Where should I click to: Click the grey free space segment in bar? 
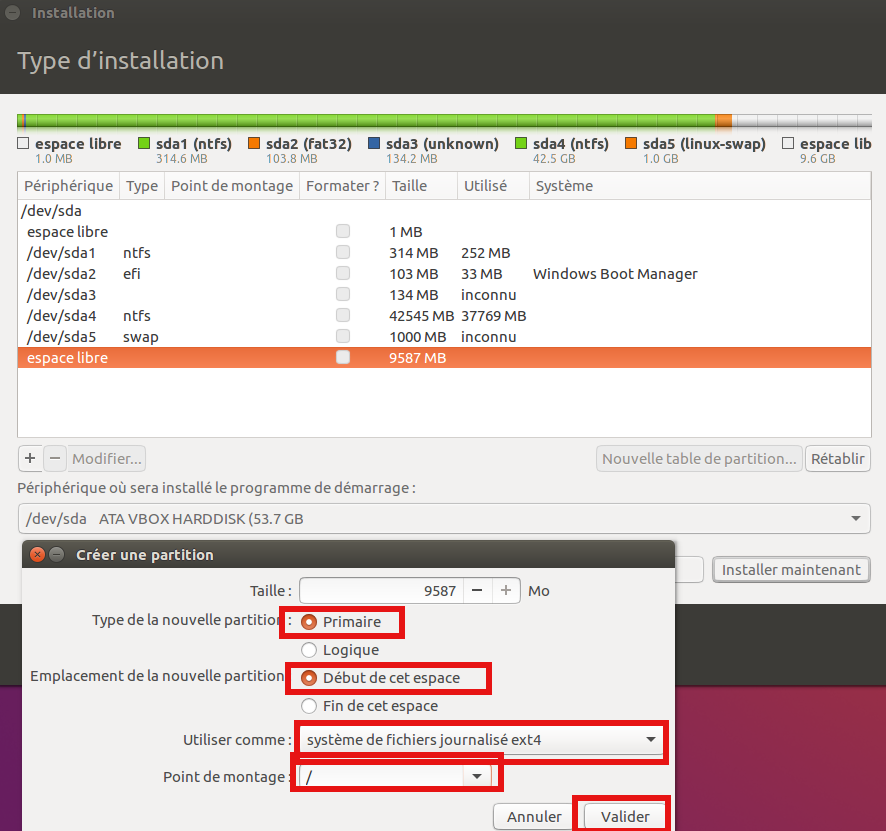click(x=802, y=121)
